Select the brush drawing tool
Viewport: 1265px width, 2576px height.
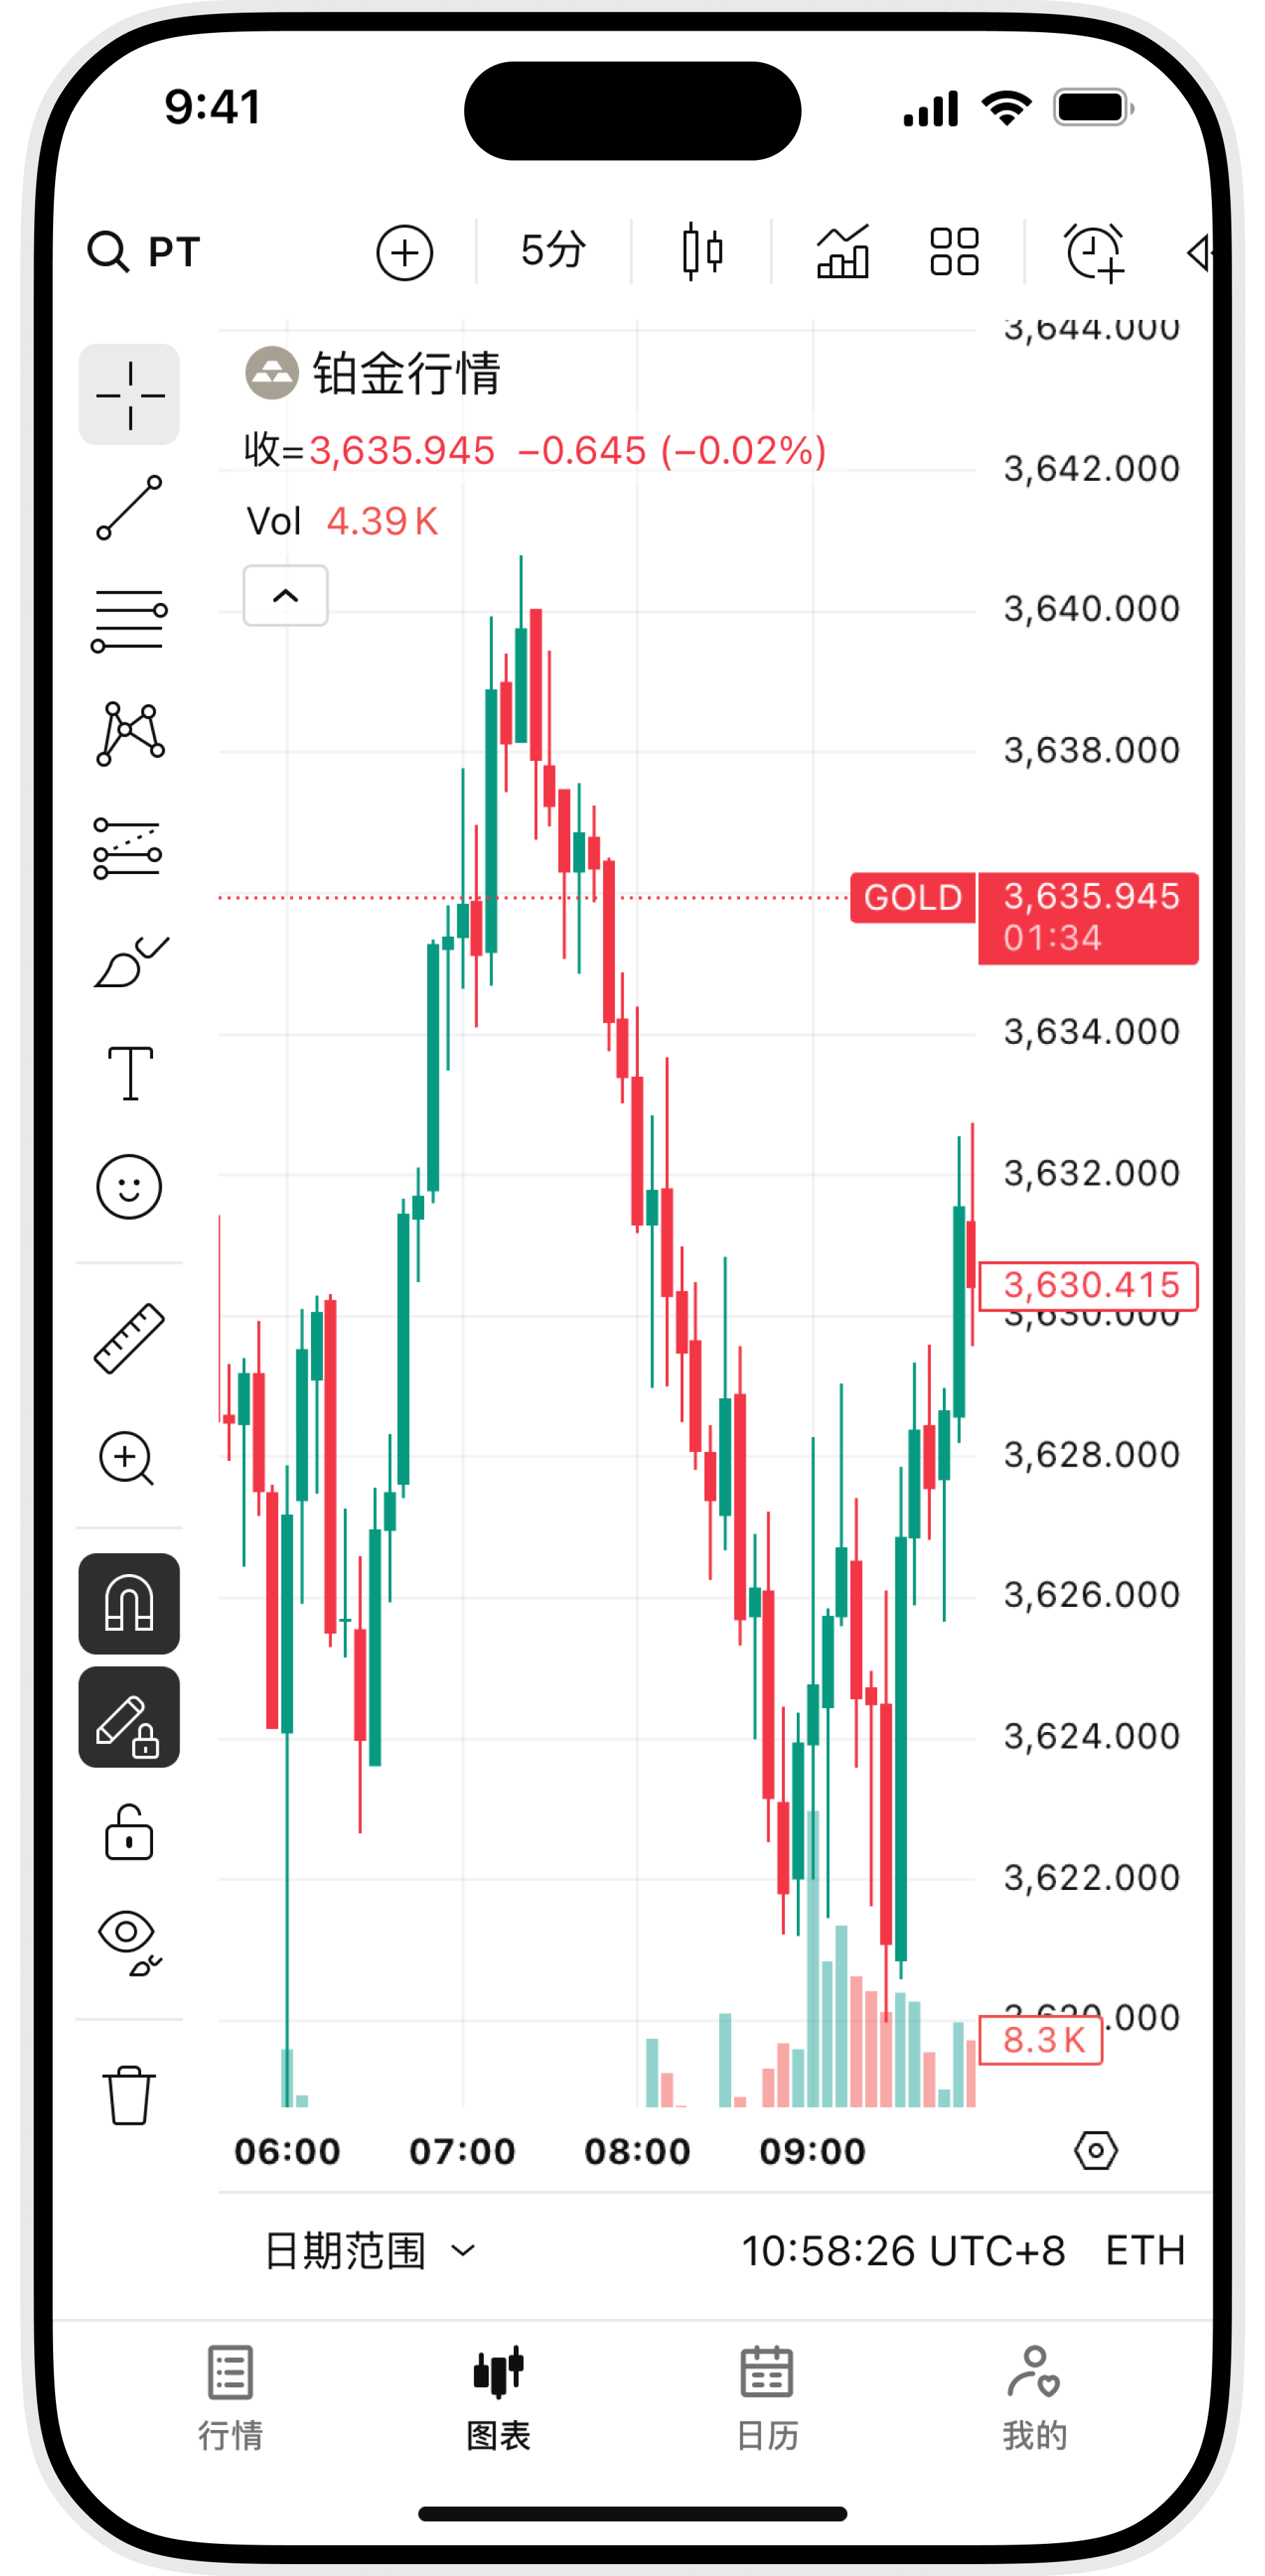click(x=129, y=962)
